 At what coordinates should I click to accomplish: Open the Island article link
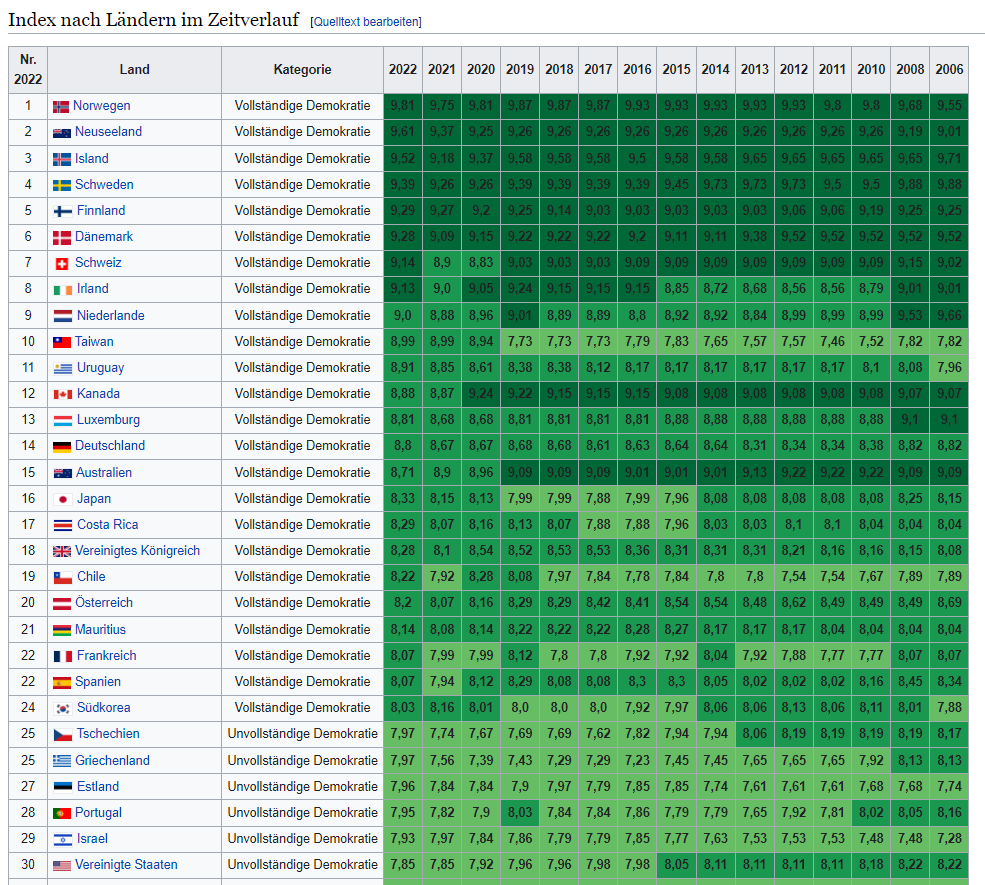(x=92, y=158)
